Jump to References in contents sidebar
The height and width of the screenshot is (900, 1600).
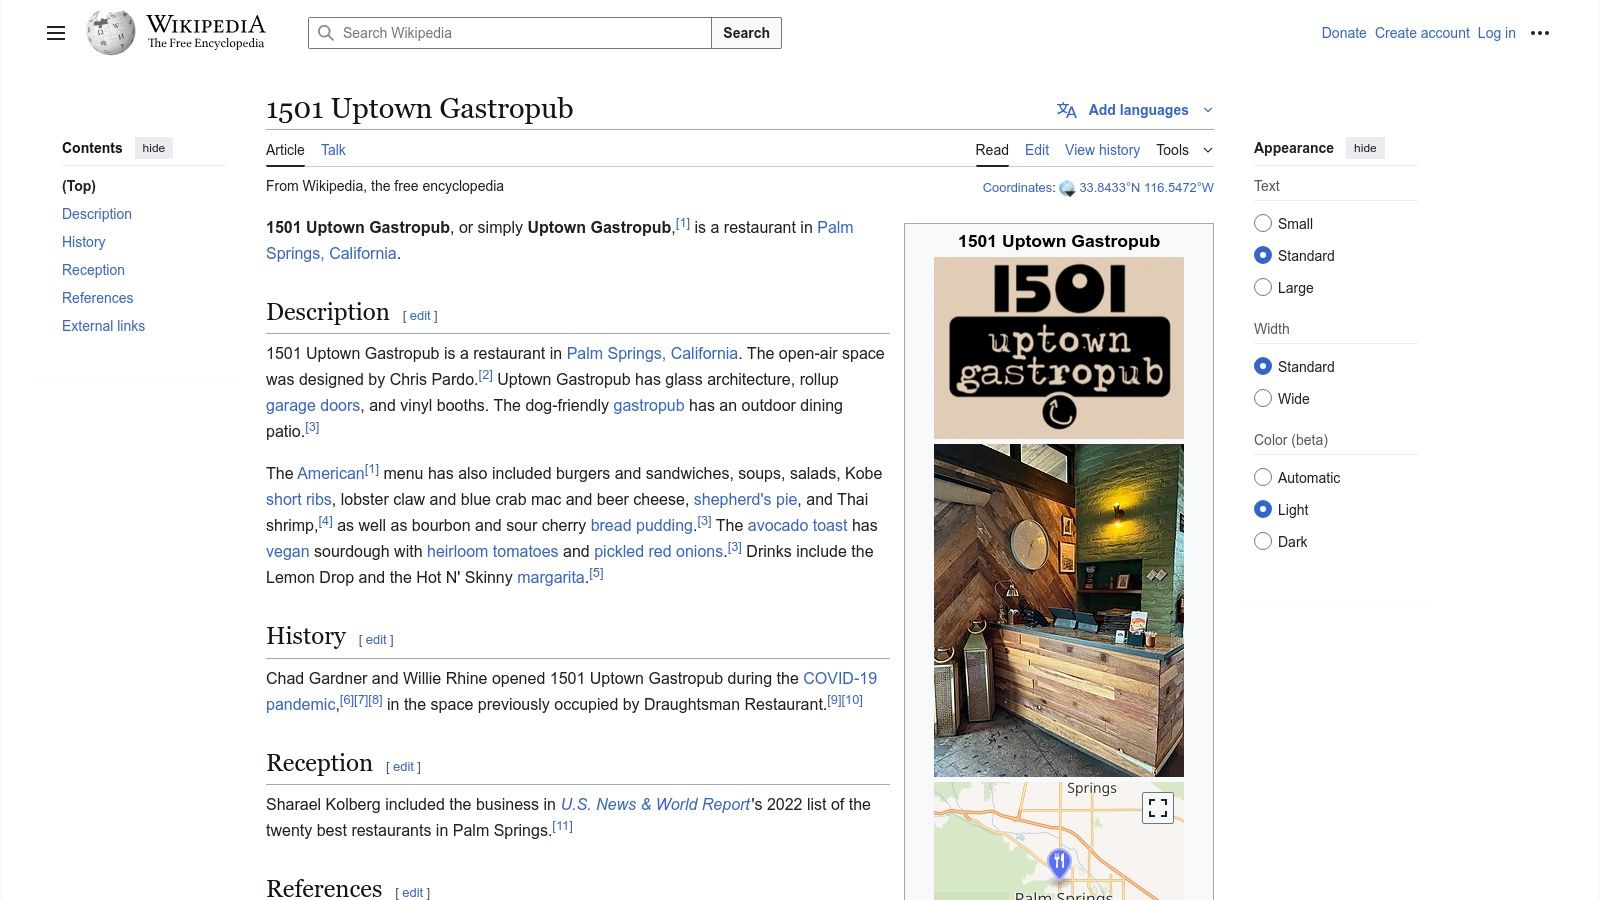[97, 298]
